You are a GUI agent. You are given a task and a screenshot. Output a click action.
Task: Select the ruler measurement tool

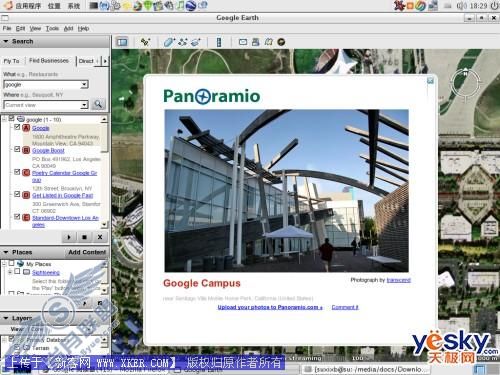[219, 42]
